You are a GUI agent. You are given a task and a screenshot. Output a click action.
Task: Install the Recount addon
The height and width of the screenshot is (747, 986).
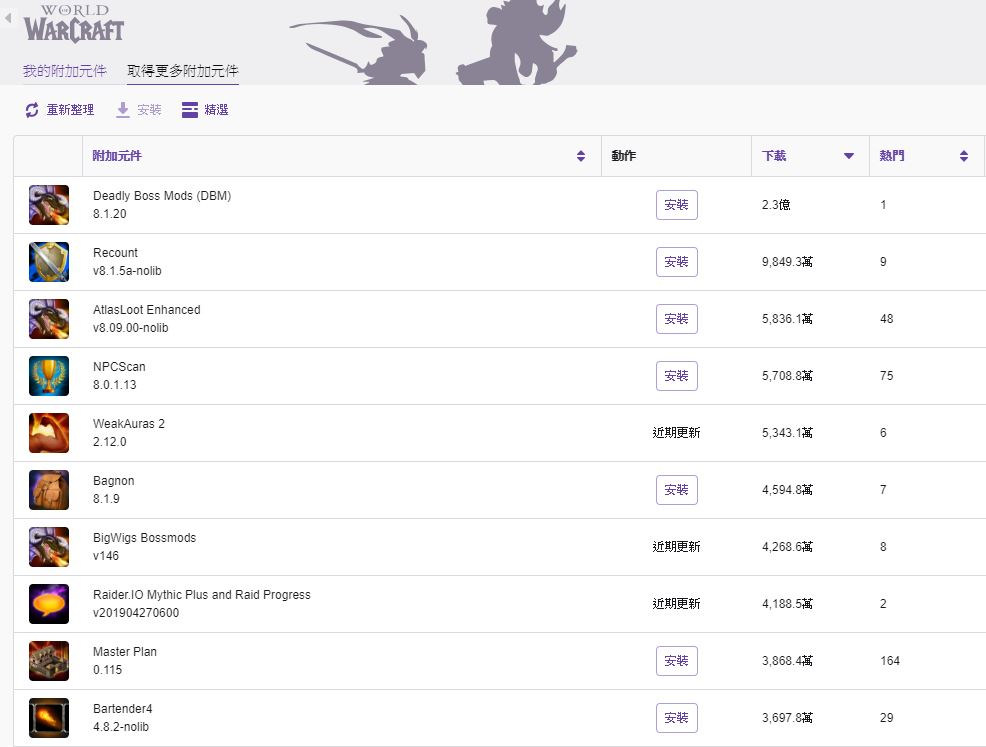677,262
